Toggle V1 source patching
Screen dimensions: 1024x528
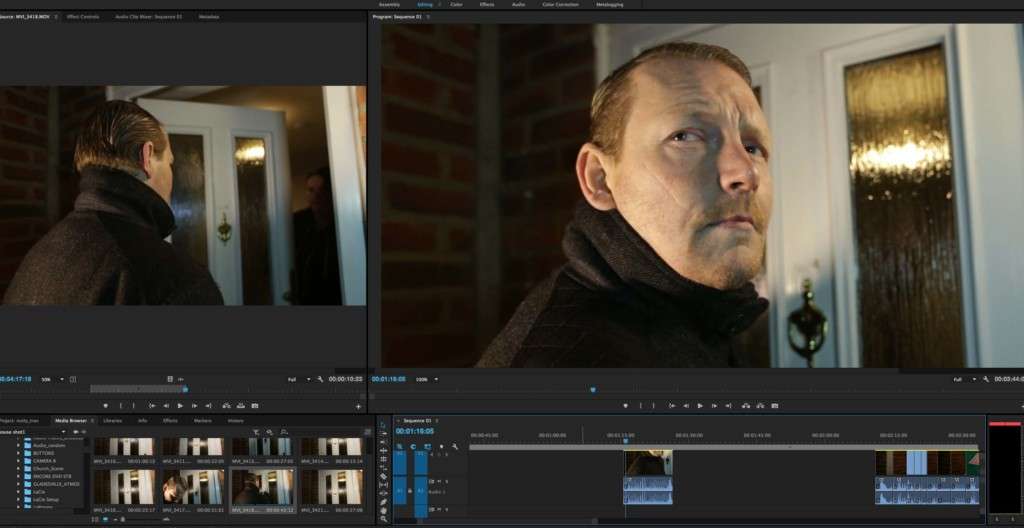pos(400,462)
